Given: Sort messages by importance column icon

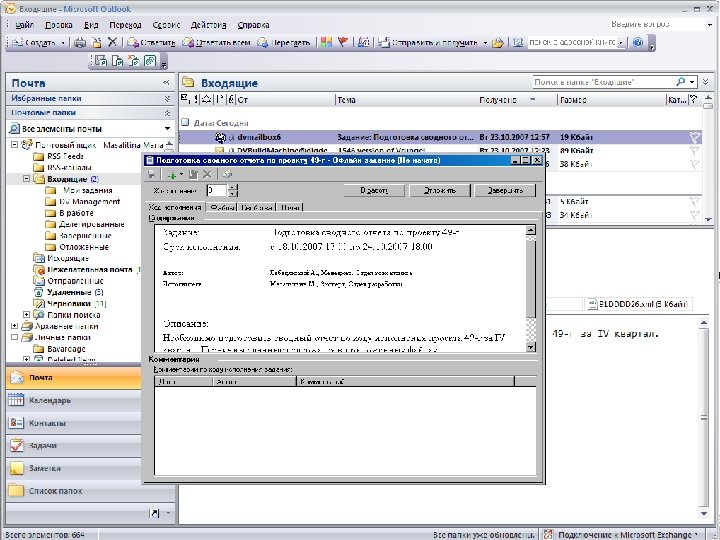Looking at the screenshot, I should click(196, 99).
